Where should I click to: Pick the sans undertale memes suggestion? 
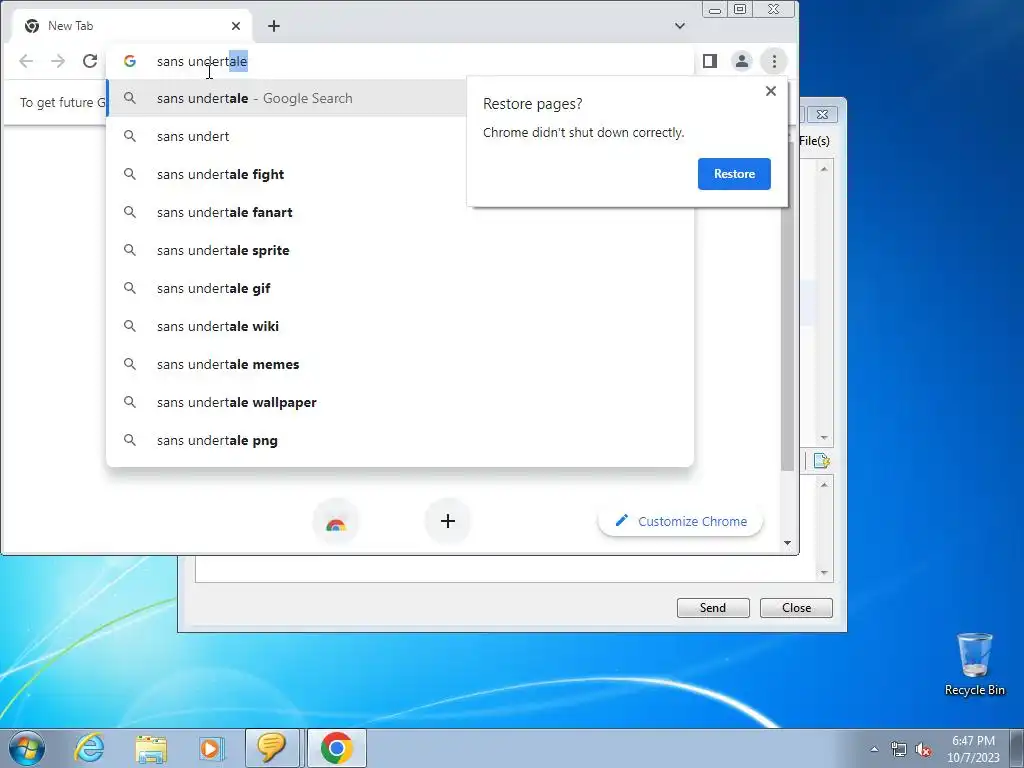[x=400, y=364]
